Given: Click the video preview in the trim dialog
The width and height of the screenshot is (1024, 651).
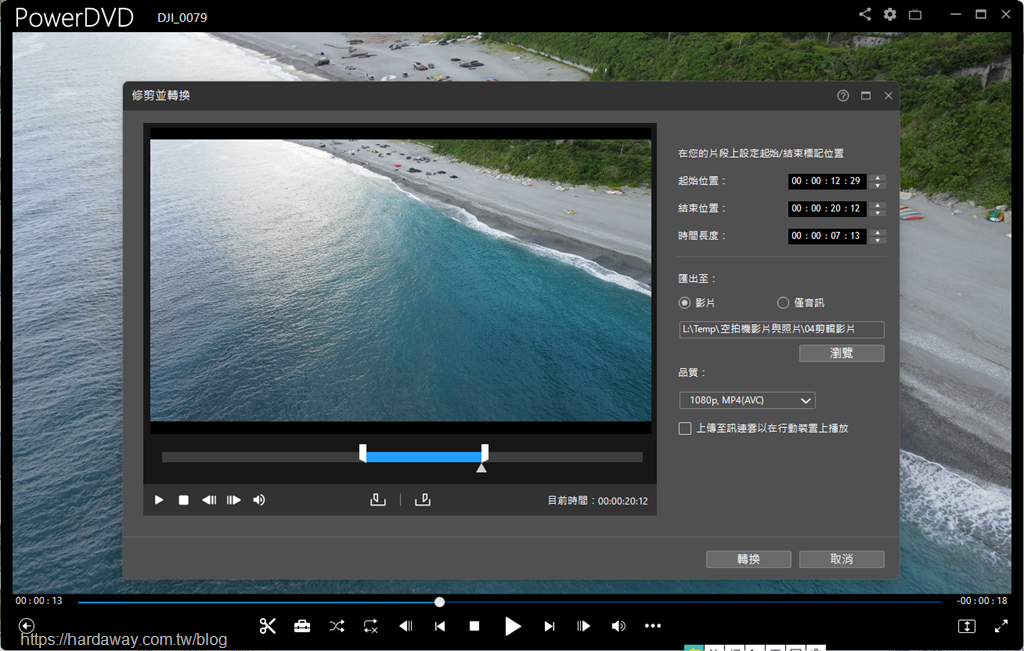Looking at the screenshot, I should coord(400,281).
